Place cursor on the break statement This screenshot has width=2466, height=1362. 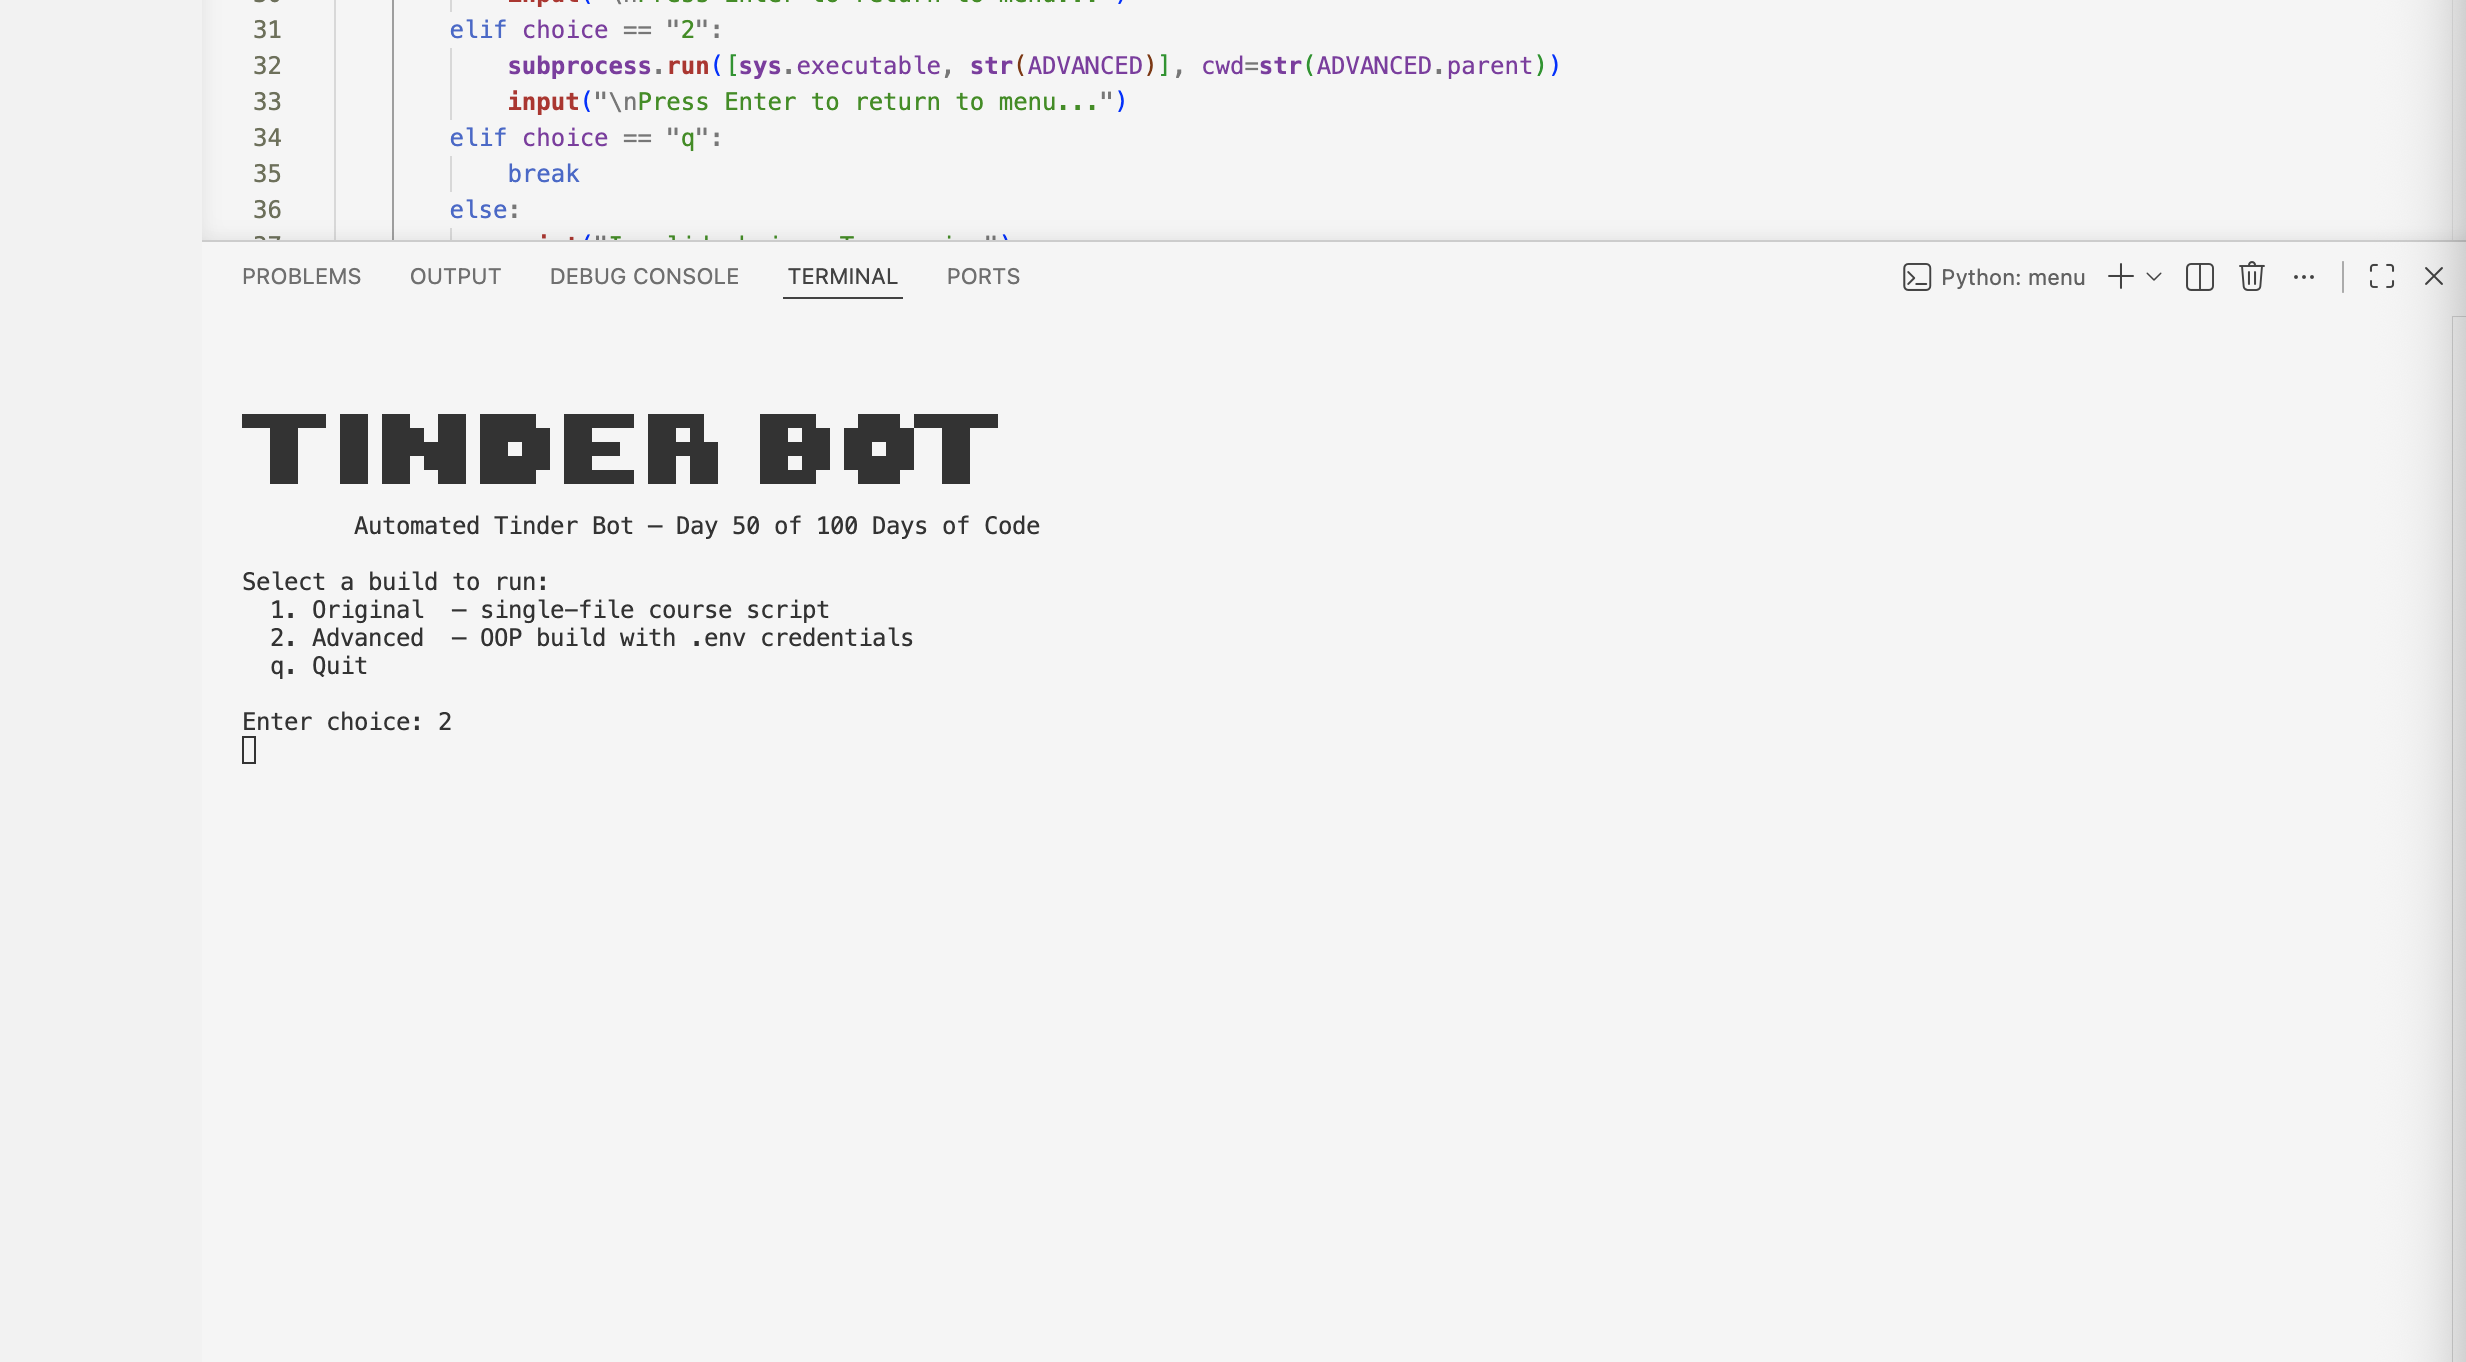(x=543, y=174)
